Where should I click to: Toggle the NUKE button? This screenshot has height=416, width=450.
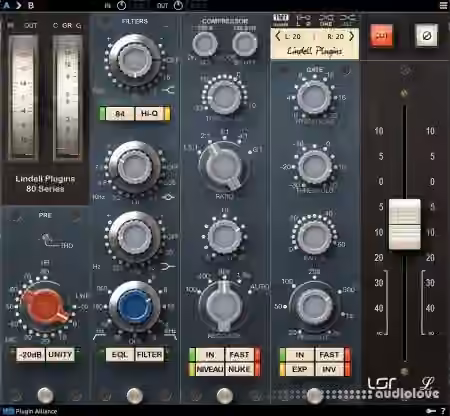[239, 369]
